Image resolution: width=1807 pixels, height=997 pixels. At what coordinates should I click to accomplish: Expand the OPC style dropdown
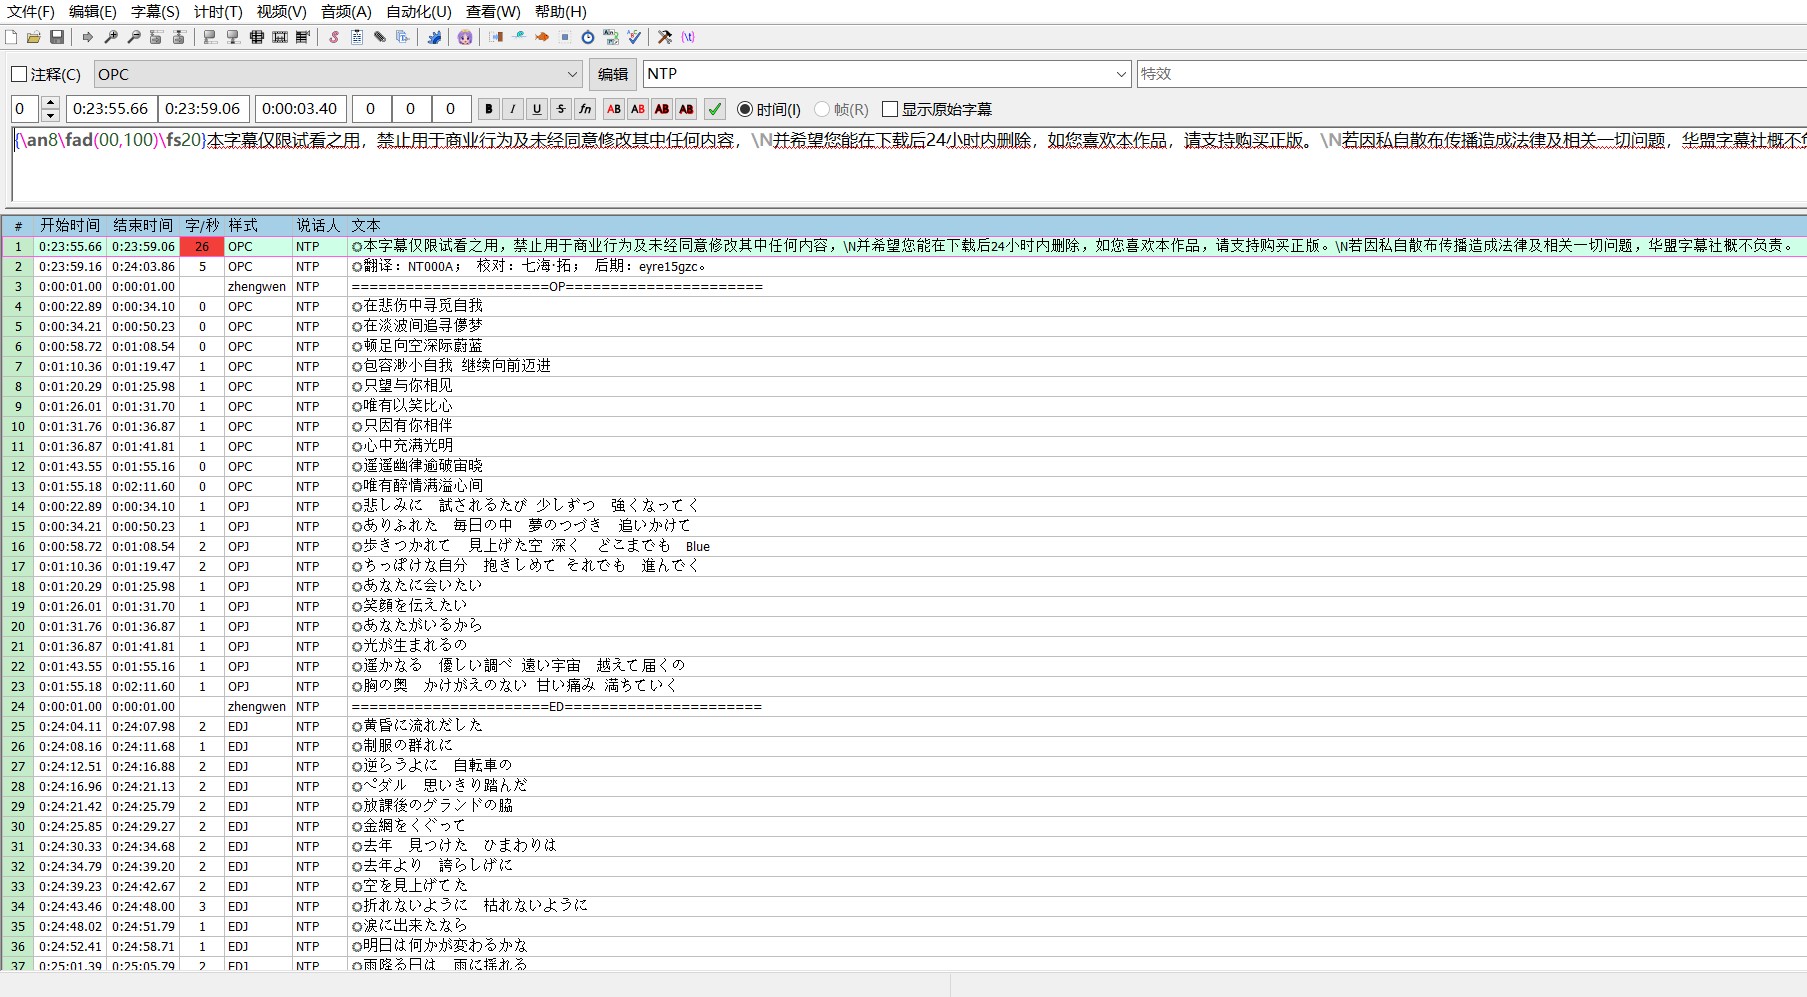(x=573, y=74)
